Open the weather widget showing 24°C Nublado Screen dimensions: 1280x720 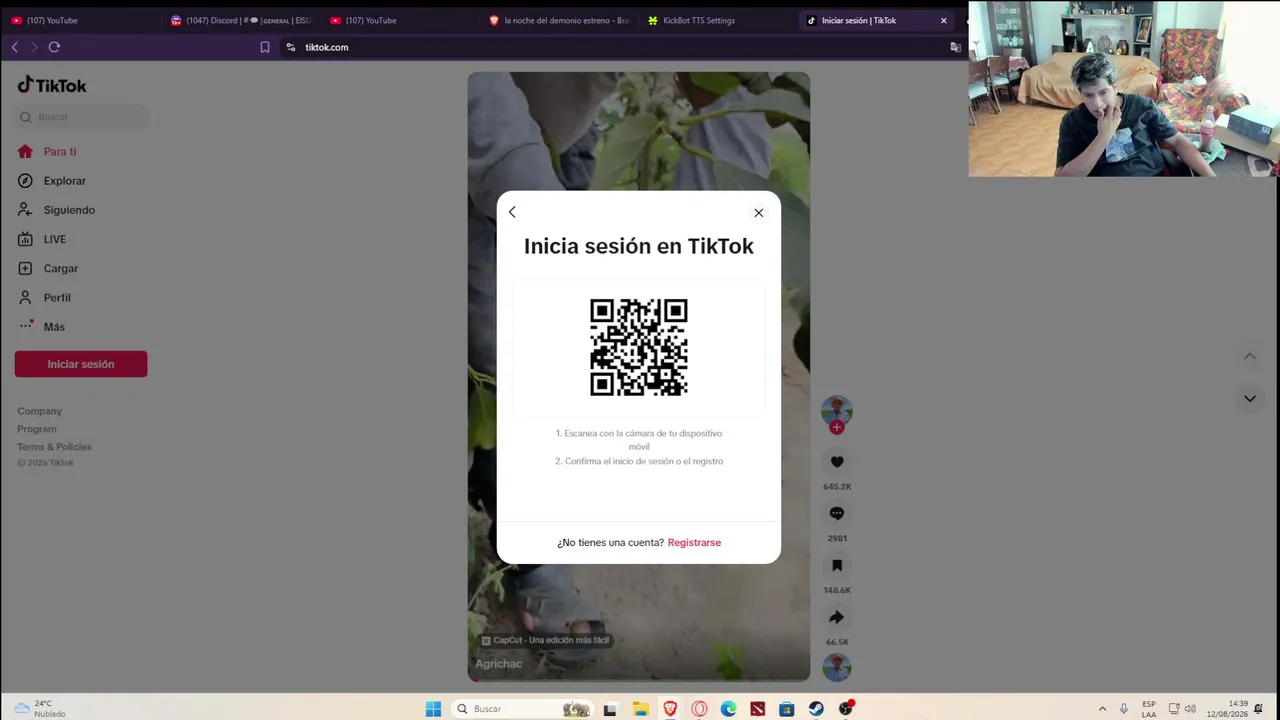(40, 709)
